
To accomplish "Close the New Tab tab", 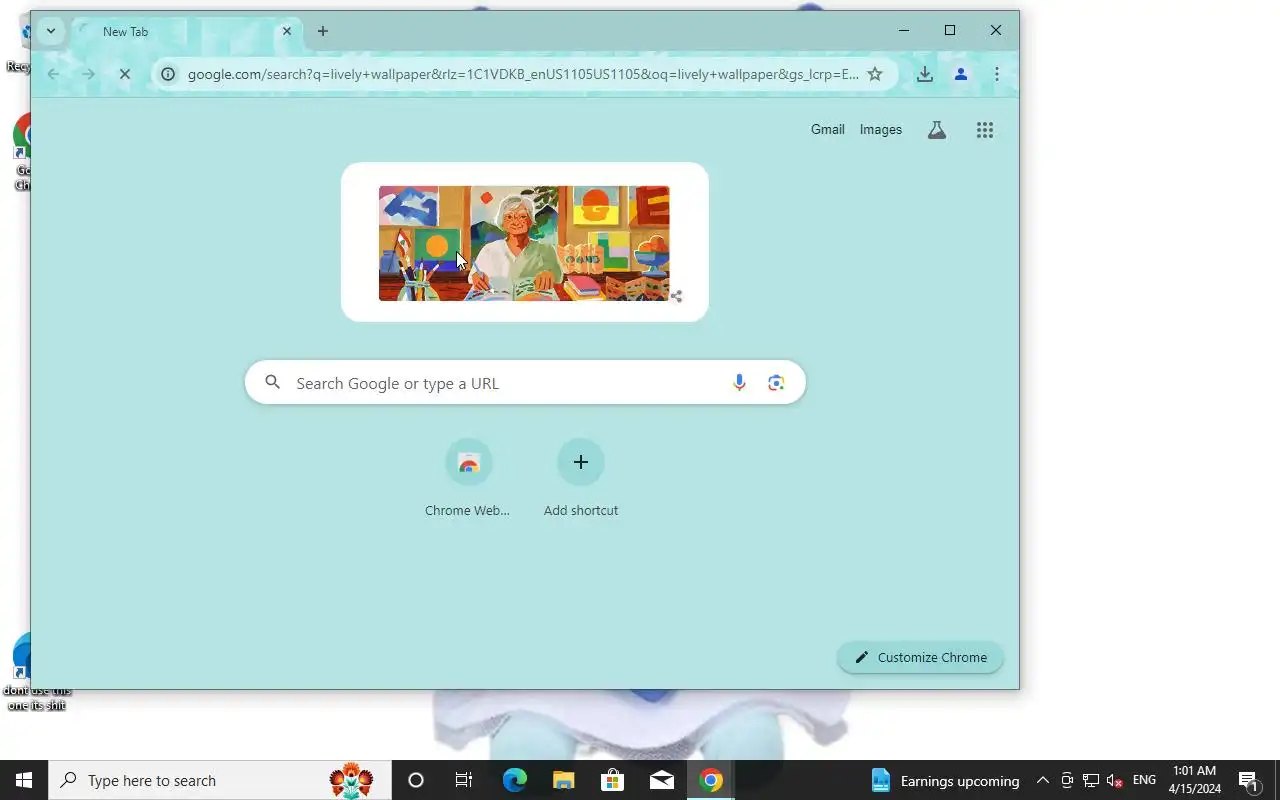I will point(287,31).
